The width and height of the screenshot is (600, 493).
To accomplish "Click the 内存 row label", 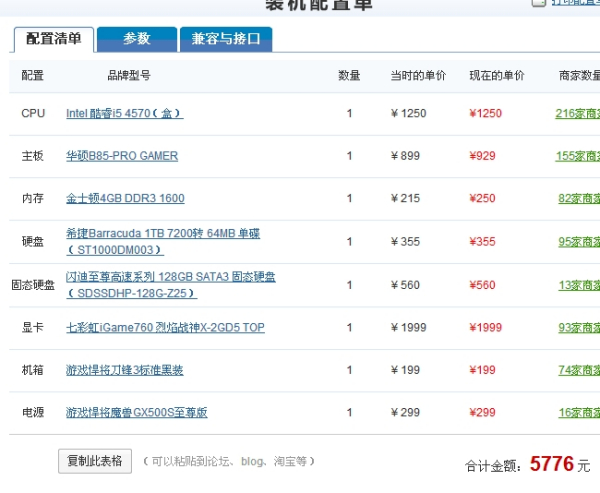I will coord(33,198).
